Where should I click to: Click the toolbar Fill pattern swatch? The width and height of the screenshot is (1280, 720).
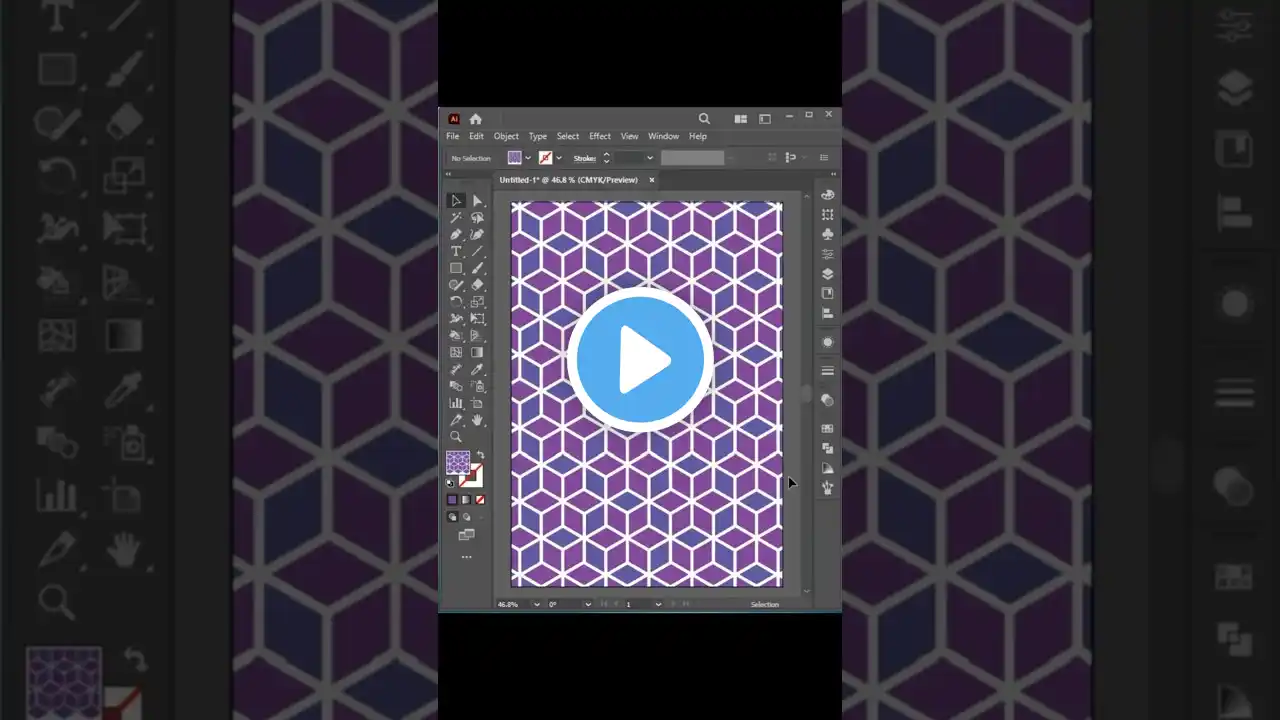(x=458, y=462)
